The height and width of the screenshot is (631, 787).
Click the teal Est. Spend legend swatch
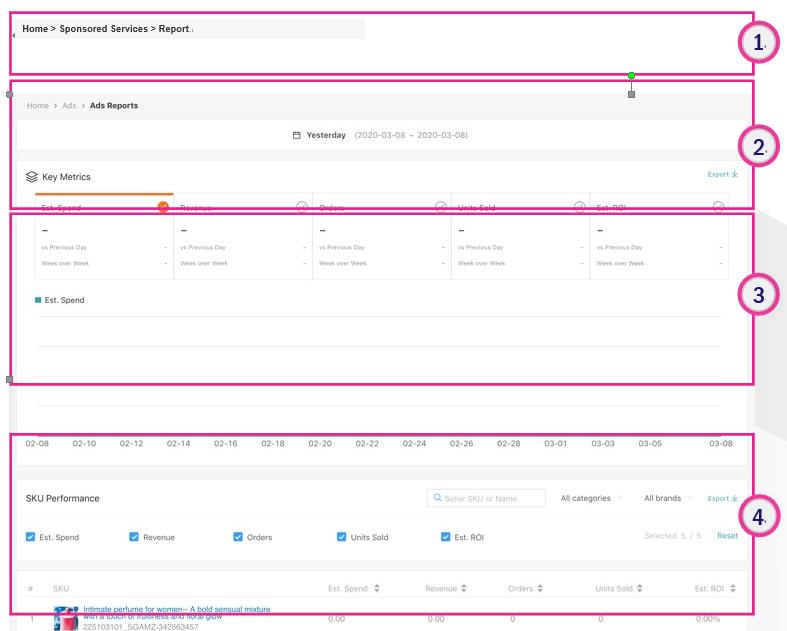click(38, 300)
